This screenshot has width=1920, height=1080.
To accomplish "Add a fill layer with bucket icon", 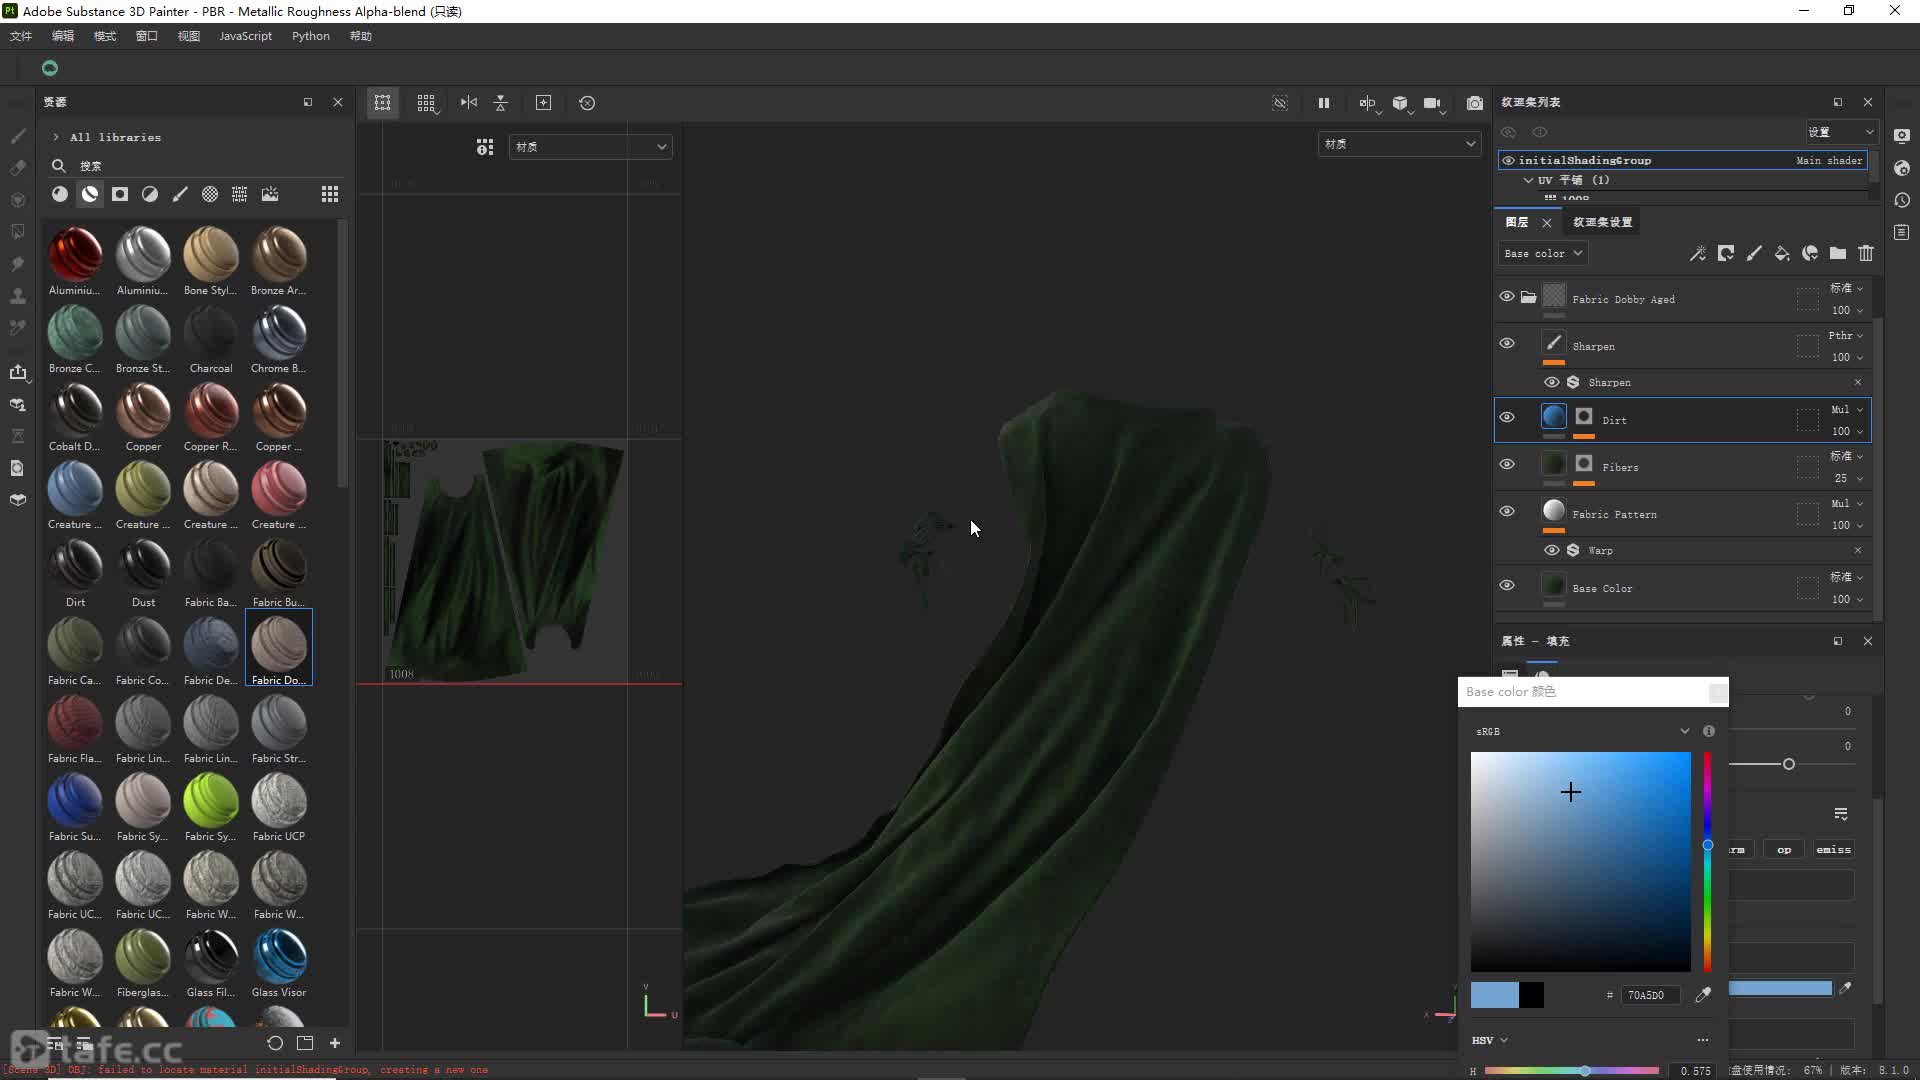I will pos(1781,253).
